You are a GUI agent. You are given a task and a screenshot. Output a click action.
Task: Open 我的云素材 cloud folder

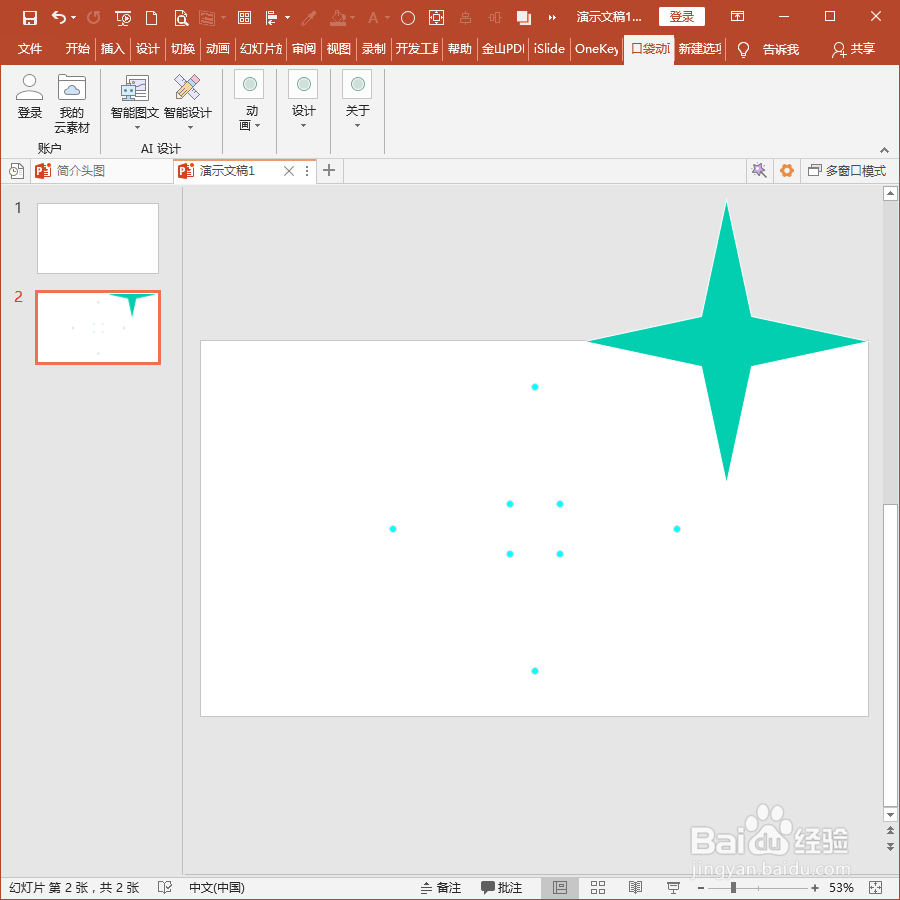click(72, 104)
